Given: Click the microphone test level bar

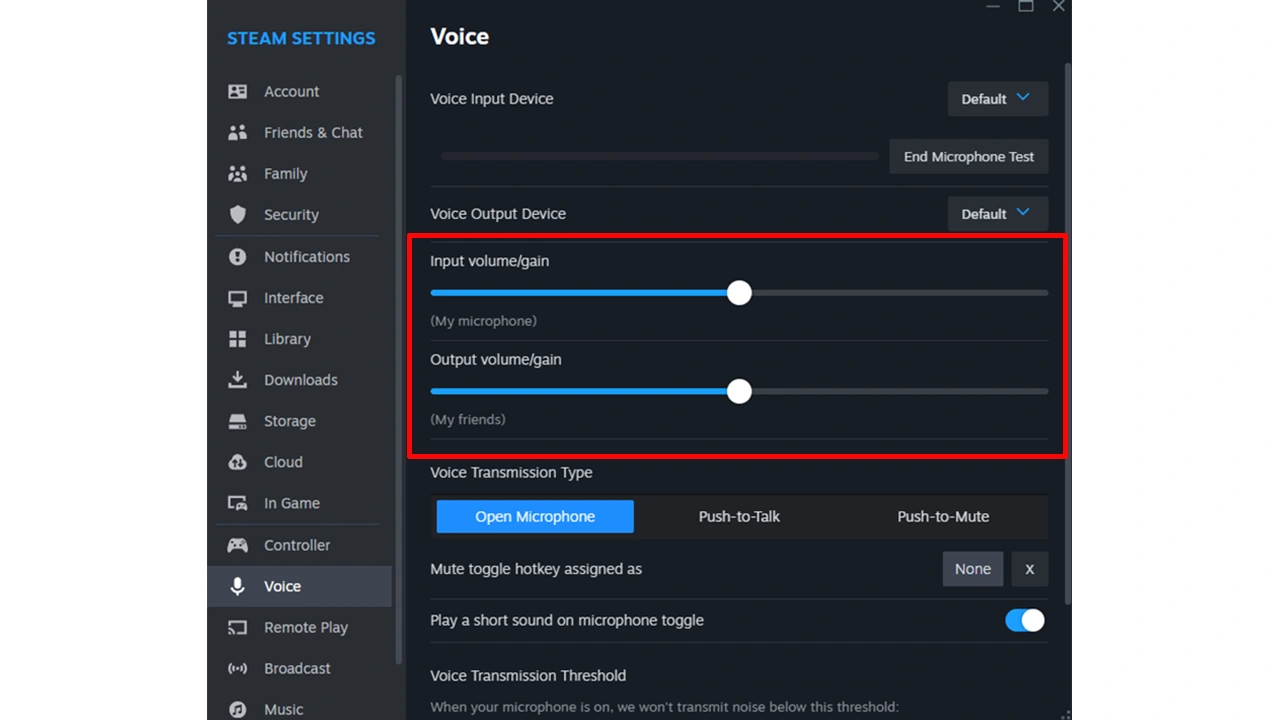Looking at the screenshot, I should pyautogui.click(x=660, y=156).
